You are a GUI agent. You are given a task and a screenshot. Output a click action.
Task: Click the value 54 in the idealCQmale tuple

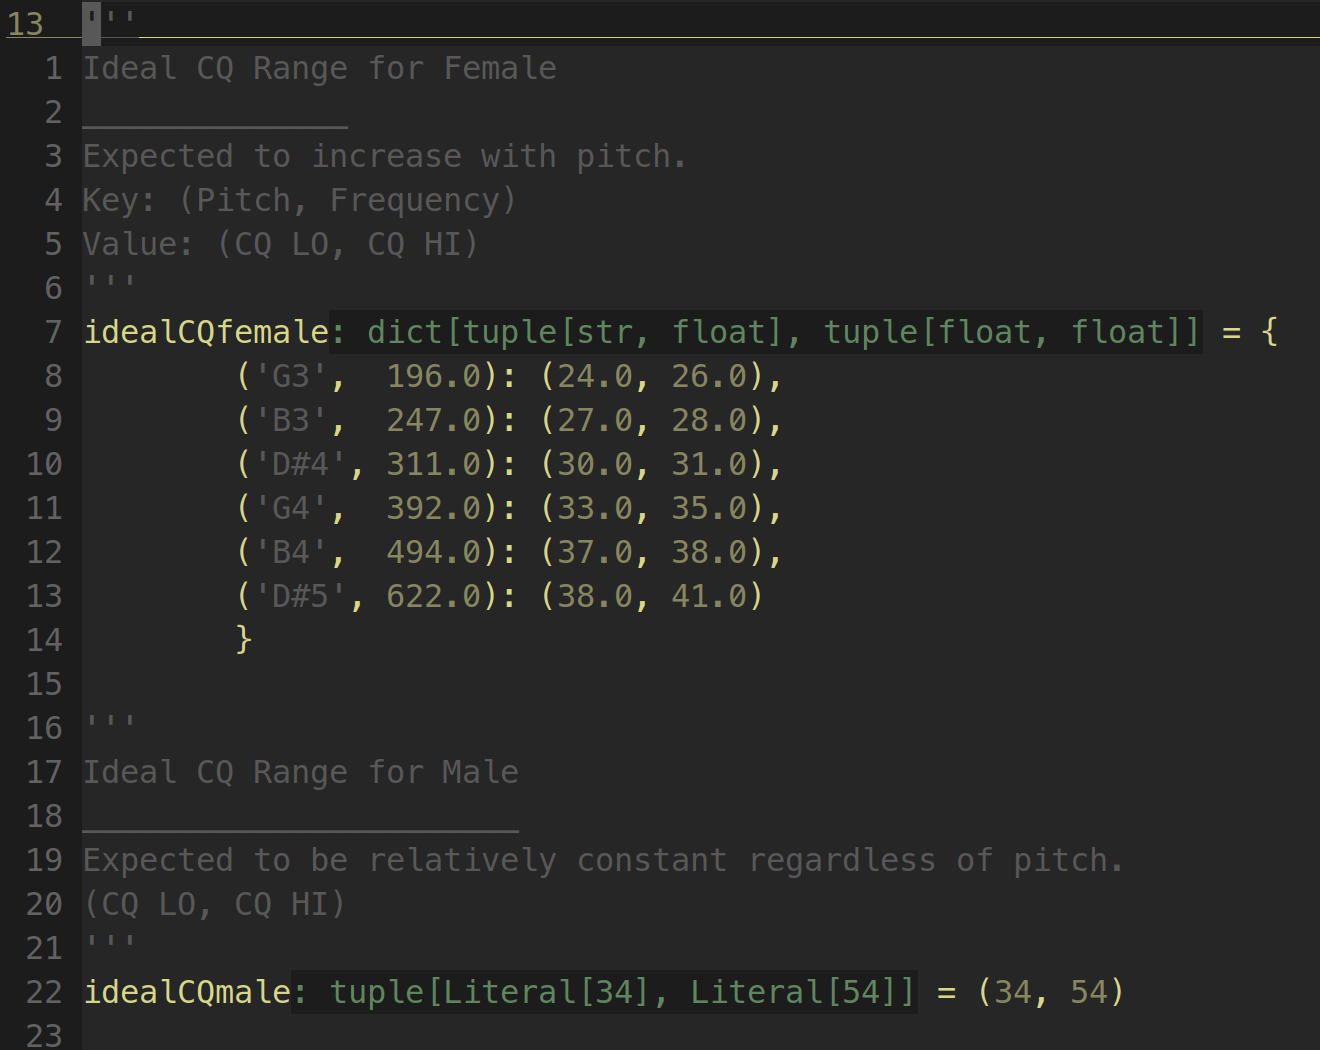tap(1089, 992)
